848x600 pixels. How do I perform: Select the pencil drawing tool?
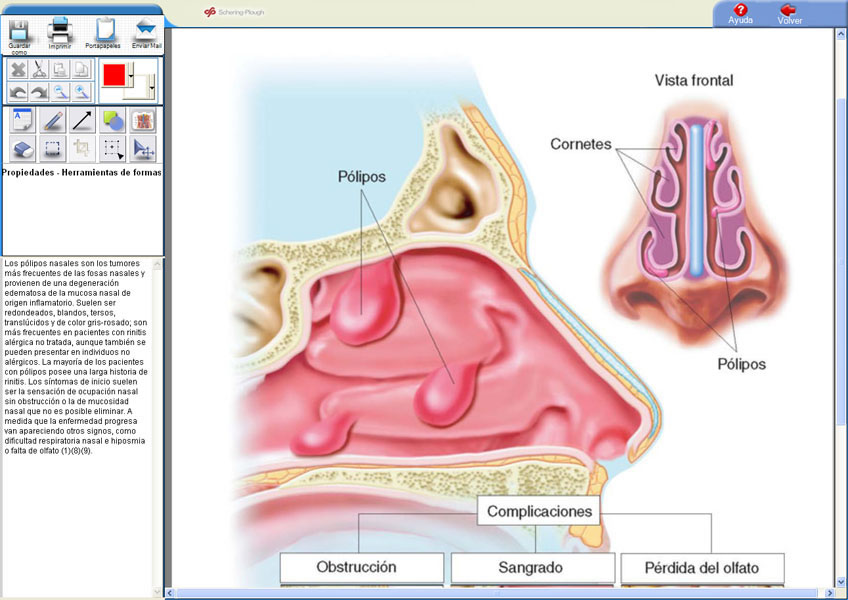(x=52, y=120)
